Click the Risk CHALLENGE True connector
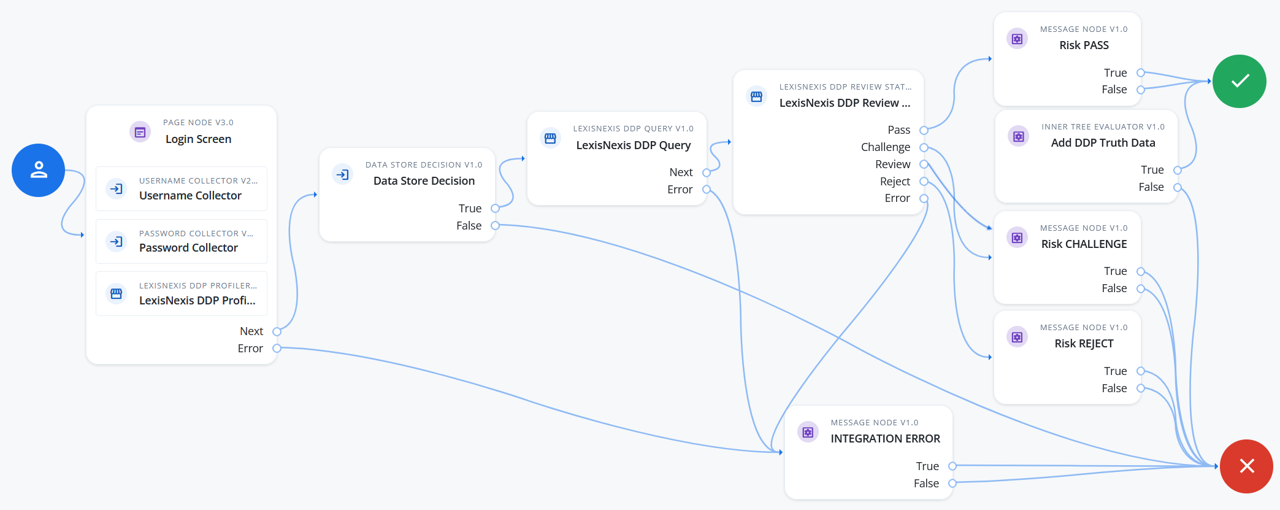The image size is (1280, 510). pyautogui.click(x=1141, y=271)
